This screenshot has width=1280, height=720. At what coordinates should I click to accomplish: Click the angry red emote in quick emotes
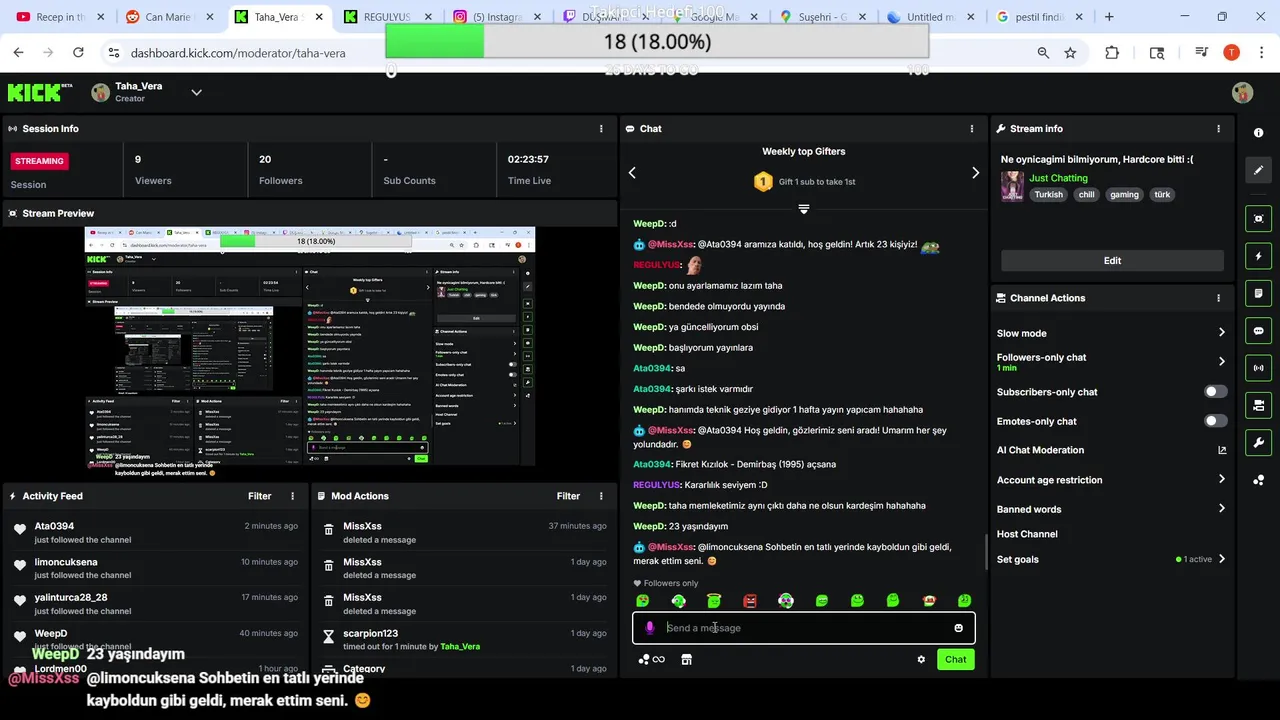click(750, 601)
